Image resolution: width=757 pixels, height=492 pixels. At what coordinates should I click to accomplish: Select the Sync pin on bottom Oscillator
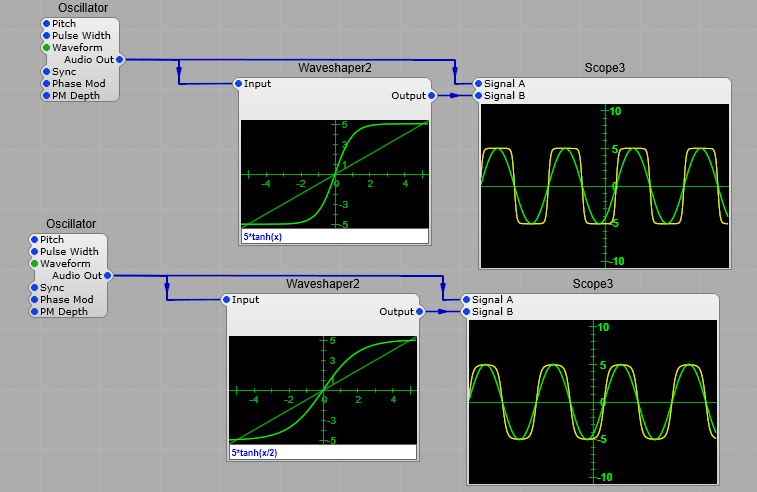coord(34,288)
